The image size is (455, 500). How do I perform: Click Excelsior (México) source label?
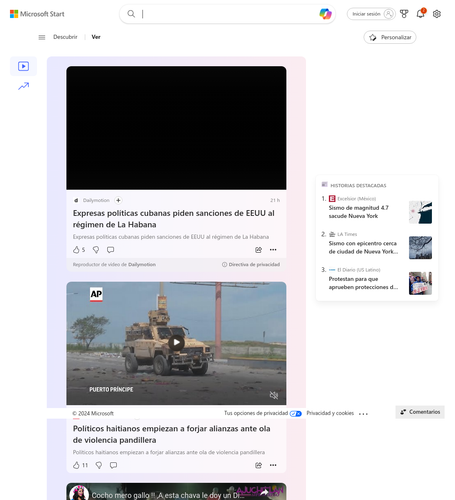[x=356, y=199]
